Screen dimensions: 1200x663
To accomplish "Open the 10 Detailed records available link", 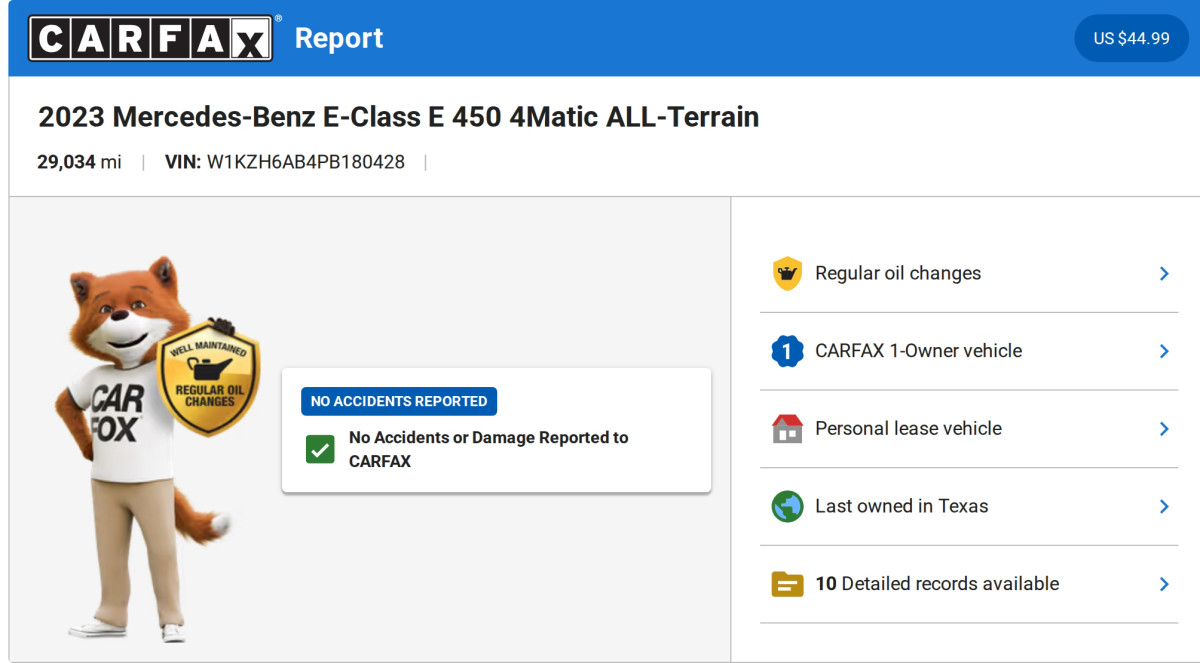I will point(936,584).
